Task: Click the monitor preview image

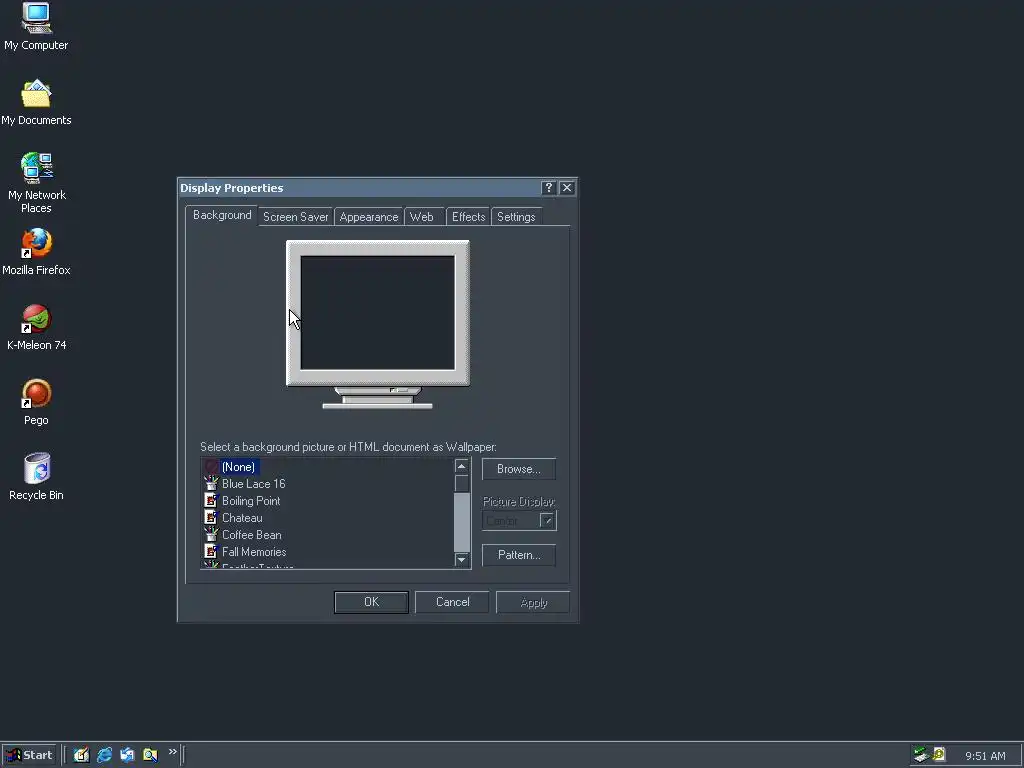Action: tap(377, 325)
